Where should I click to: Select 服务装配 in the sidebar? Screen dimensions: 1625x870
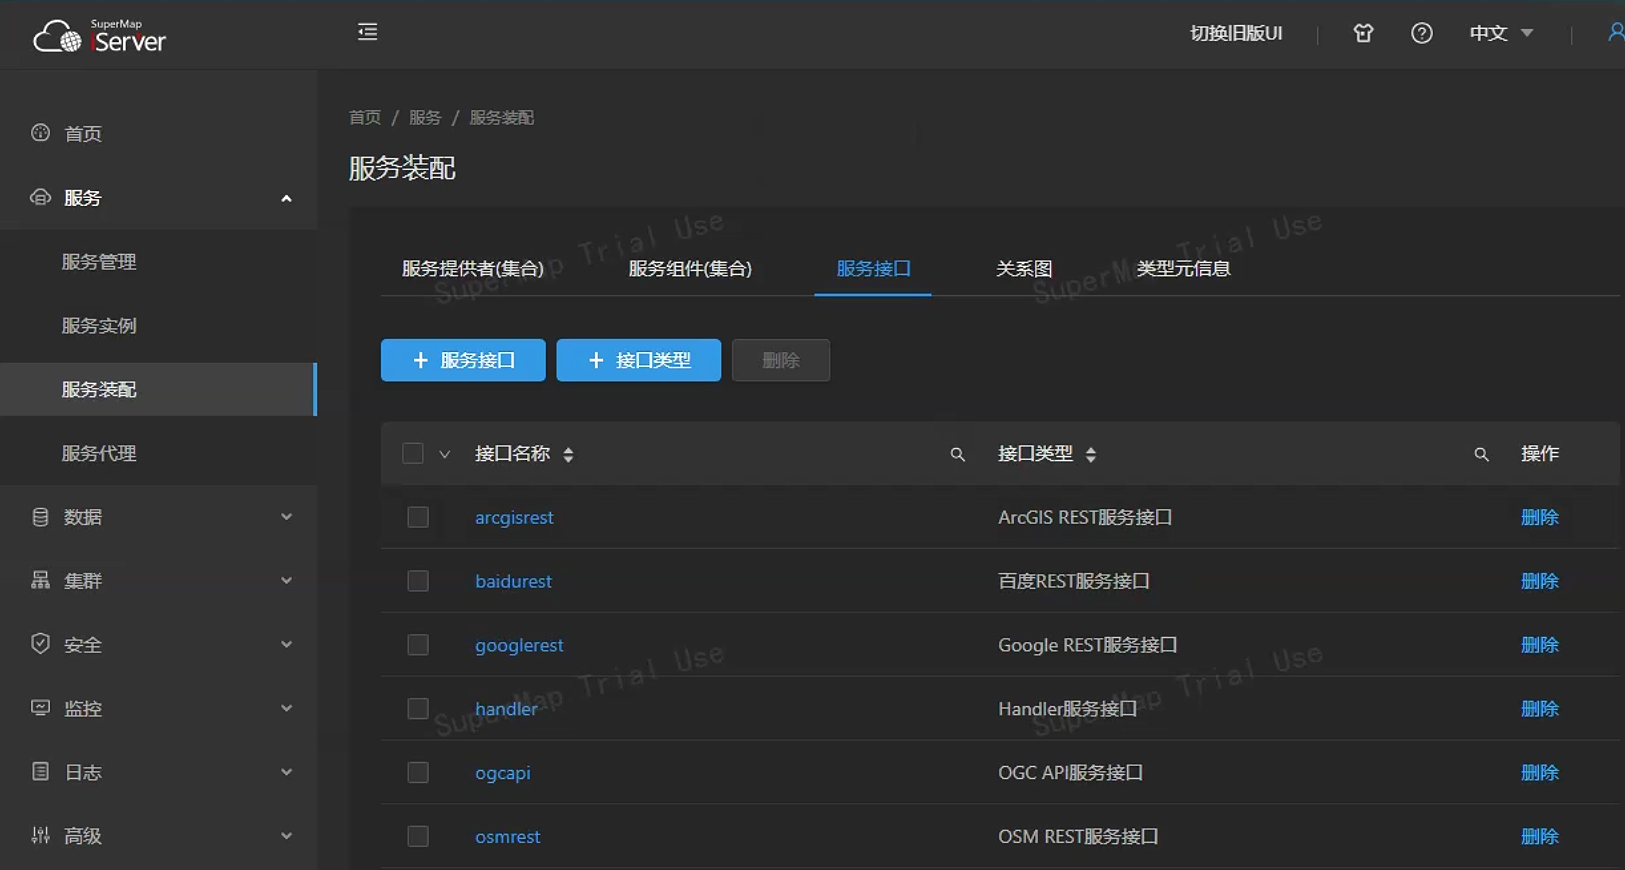[158, 389]
